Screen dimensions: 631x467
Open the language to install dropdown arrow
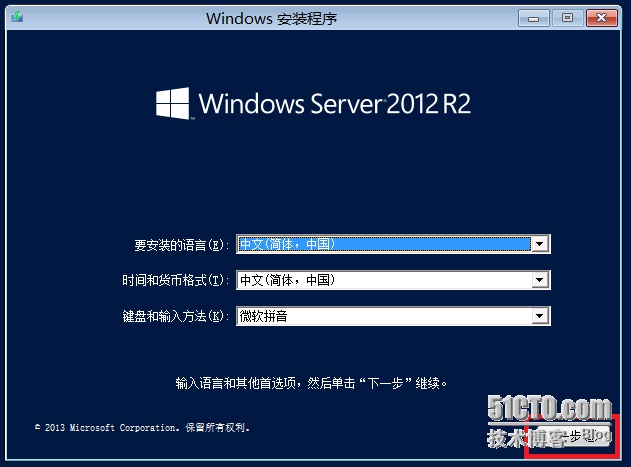click(540, 244)
